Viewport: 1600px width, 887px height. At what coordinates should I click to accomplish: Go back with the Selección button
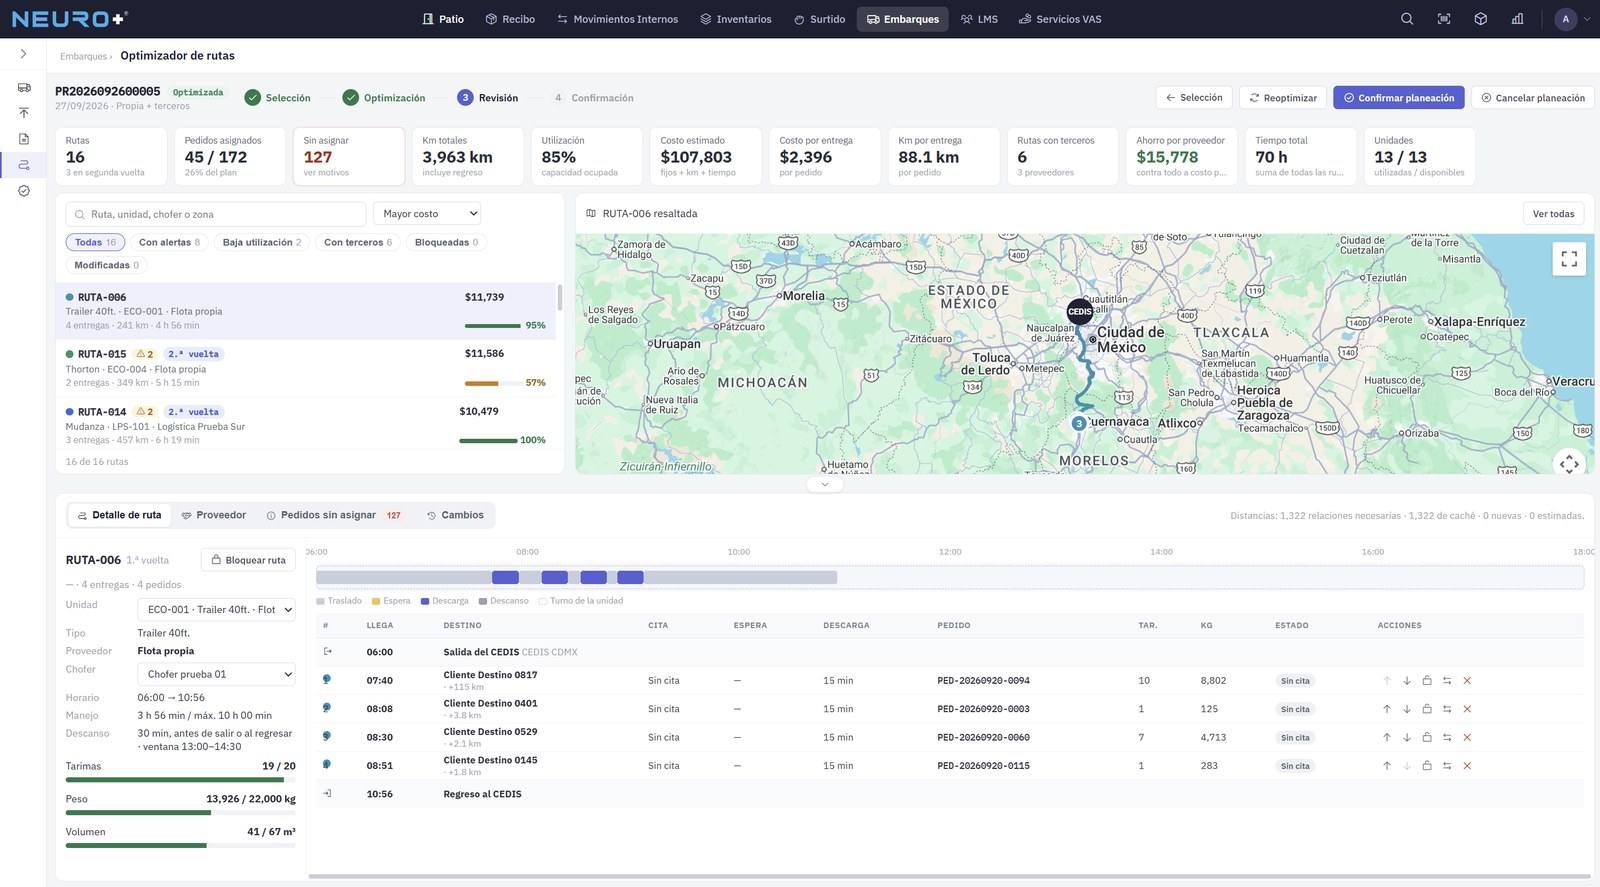(x=1194, y=98)
